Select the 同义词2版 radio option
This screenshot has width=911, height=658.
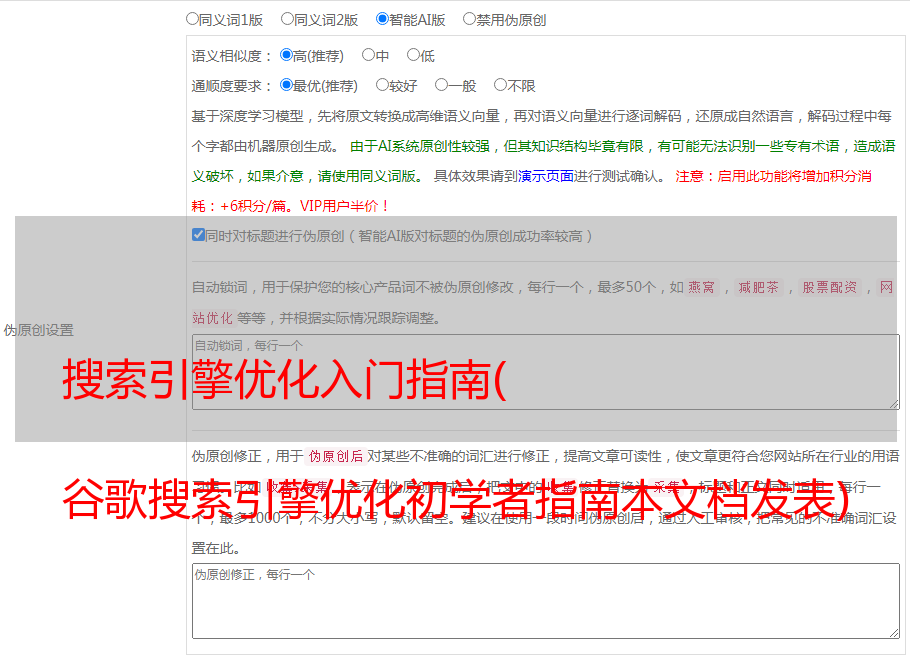pyautogui.click(x=287, y=19)
